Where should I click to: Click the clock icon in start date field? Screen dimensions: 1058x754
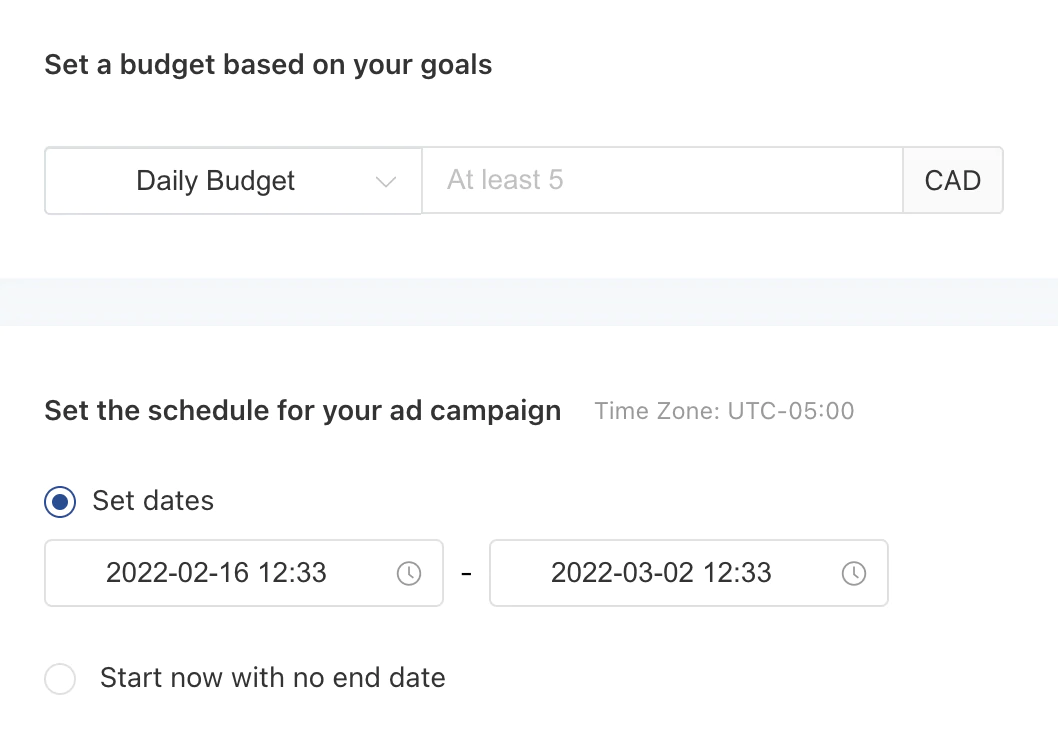409,574
